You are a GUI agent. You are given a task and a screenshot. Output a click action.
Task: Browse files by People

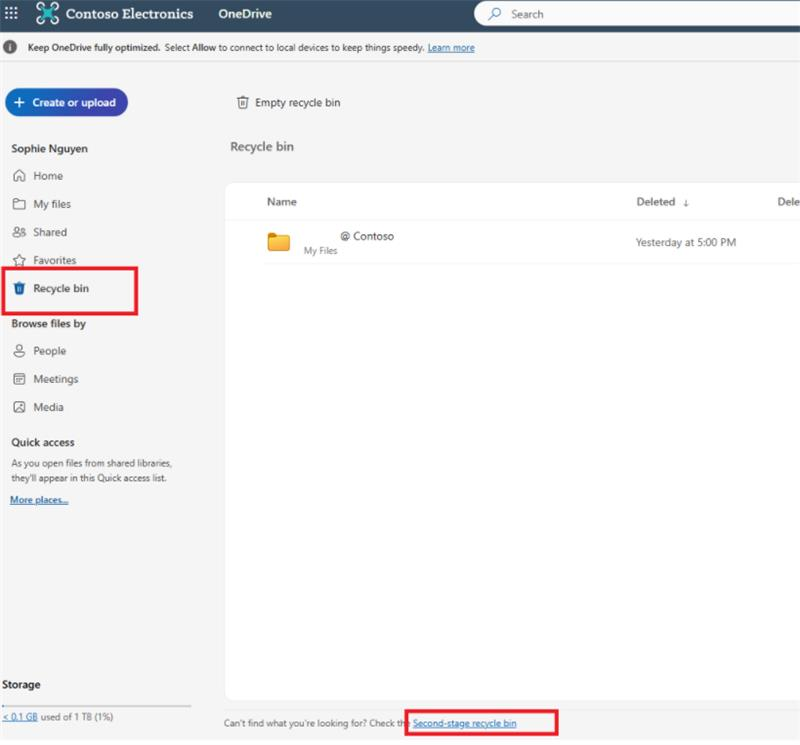point(49,351)
